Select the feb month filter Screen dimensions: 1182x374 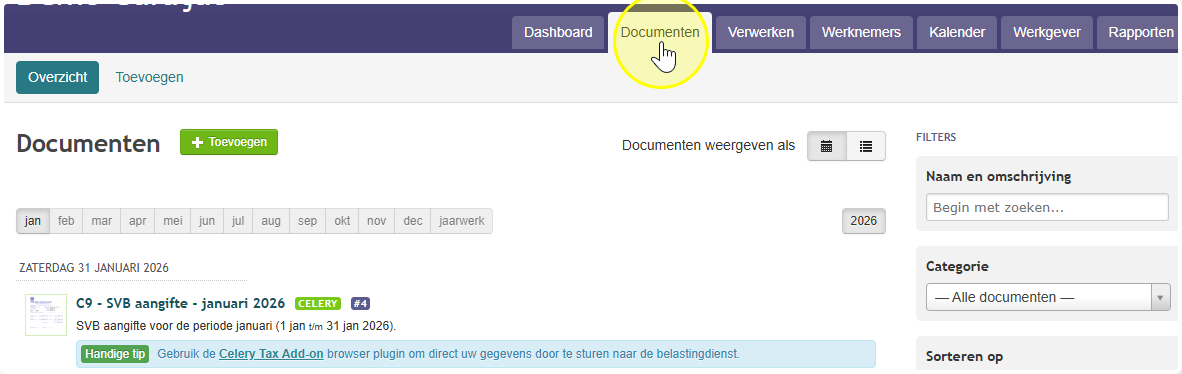point(66,221)
